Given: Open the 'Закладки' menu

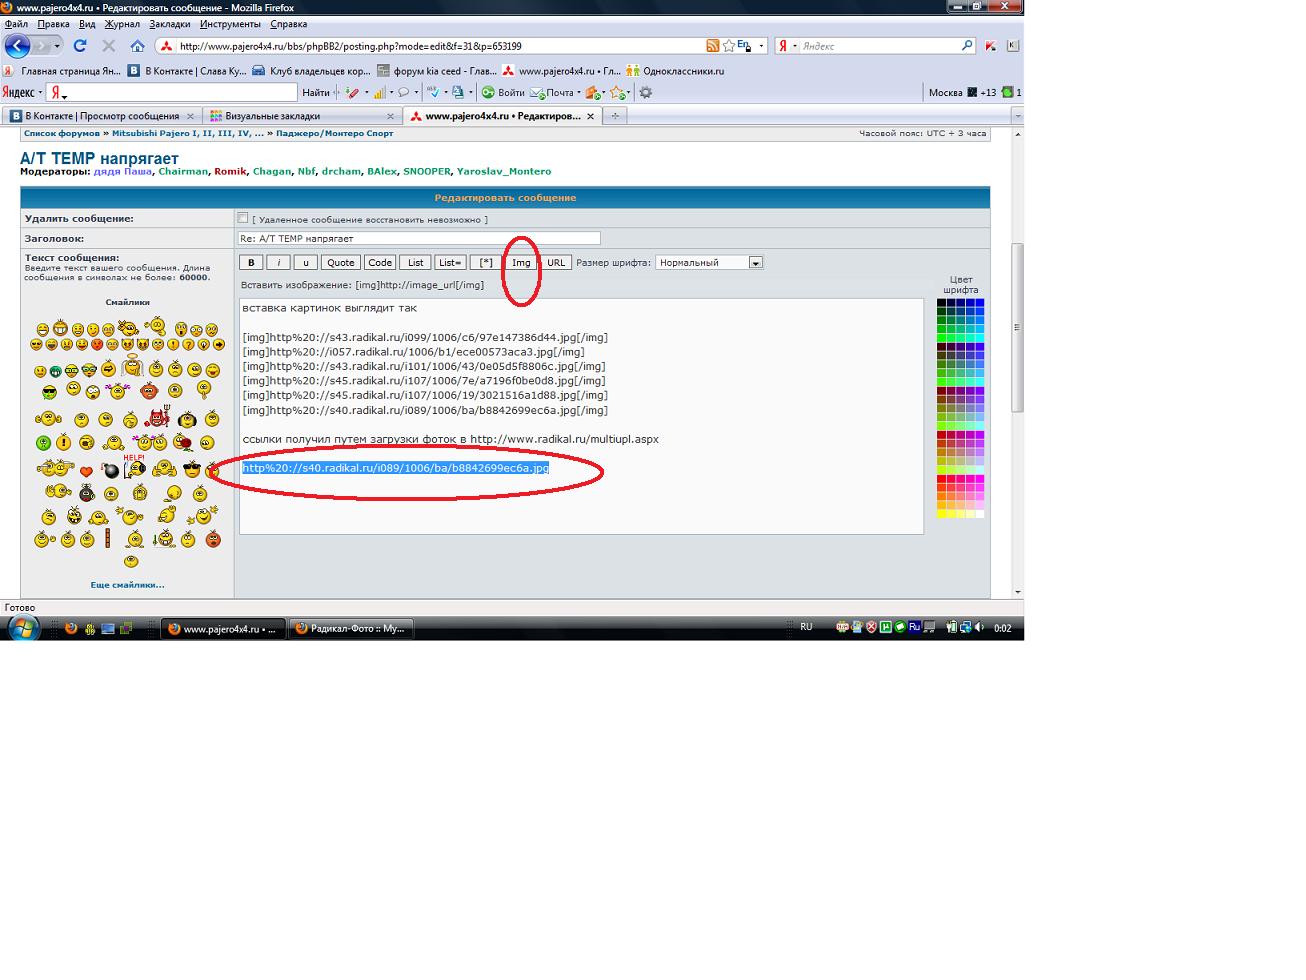Looking at the screenshot, I should click(x=169, y=24).
